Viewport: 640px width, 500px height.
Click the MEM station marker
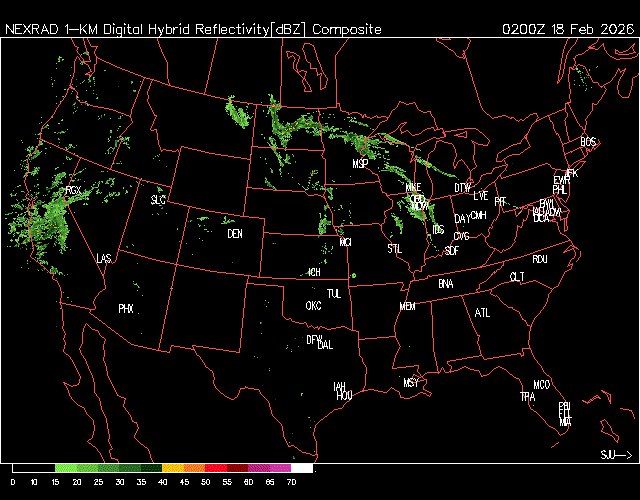click(x=407, y=306)
